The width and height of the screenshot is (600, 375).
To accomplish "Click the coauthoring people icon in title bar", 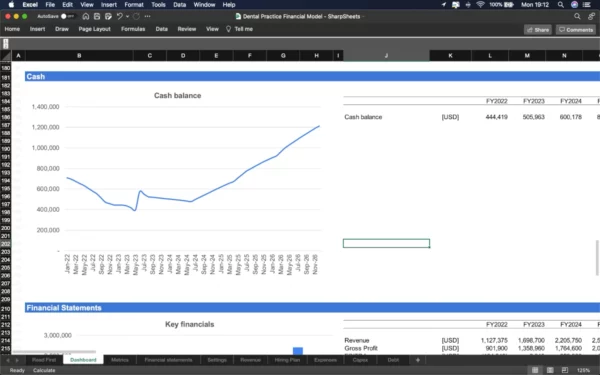I will pyautogui.click(x=592, y=16).
